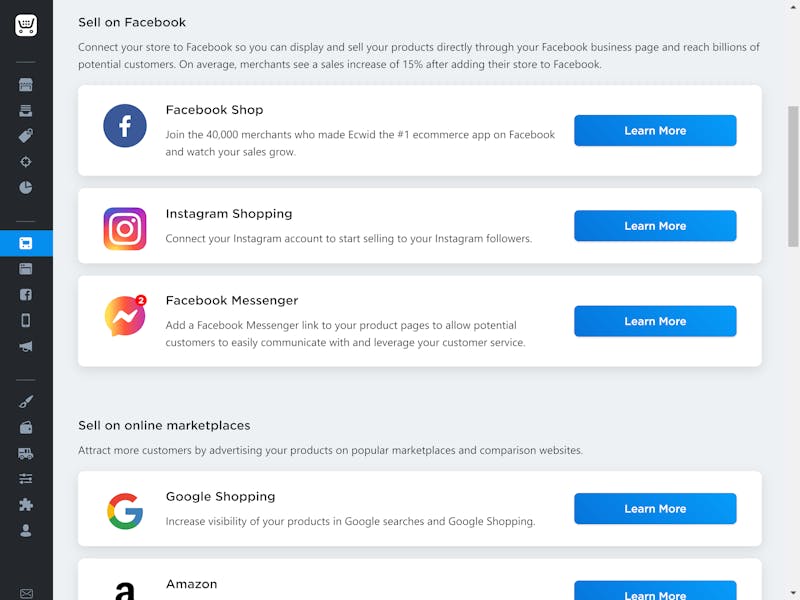Open the pie chart reports icon
The image size is (800, 600).
click(26, 187)
